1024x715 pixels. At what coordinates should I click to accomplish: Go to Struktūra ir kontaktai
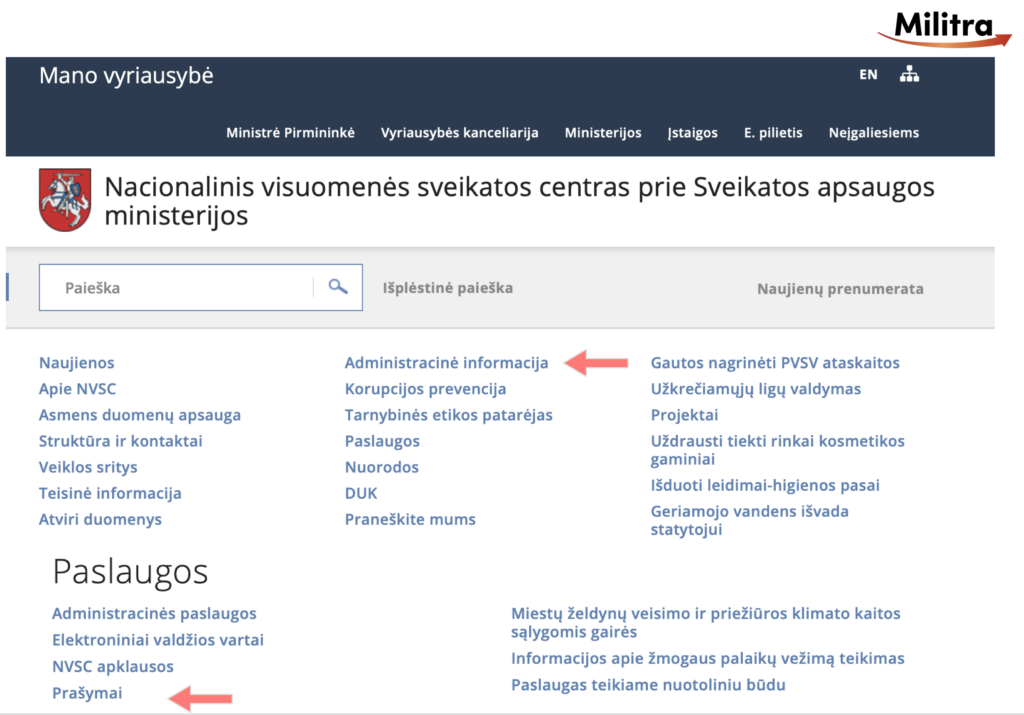(121, 441)
